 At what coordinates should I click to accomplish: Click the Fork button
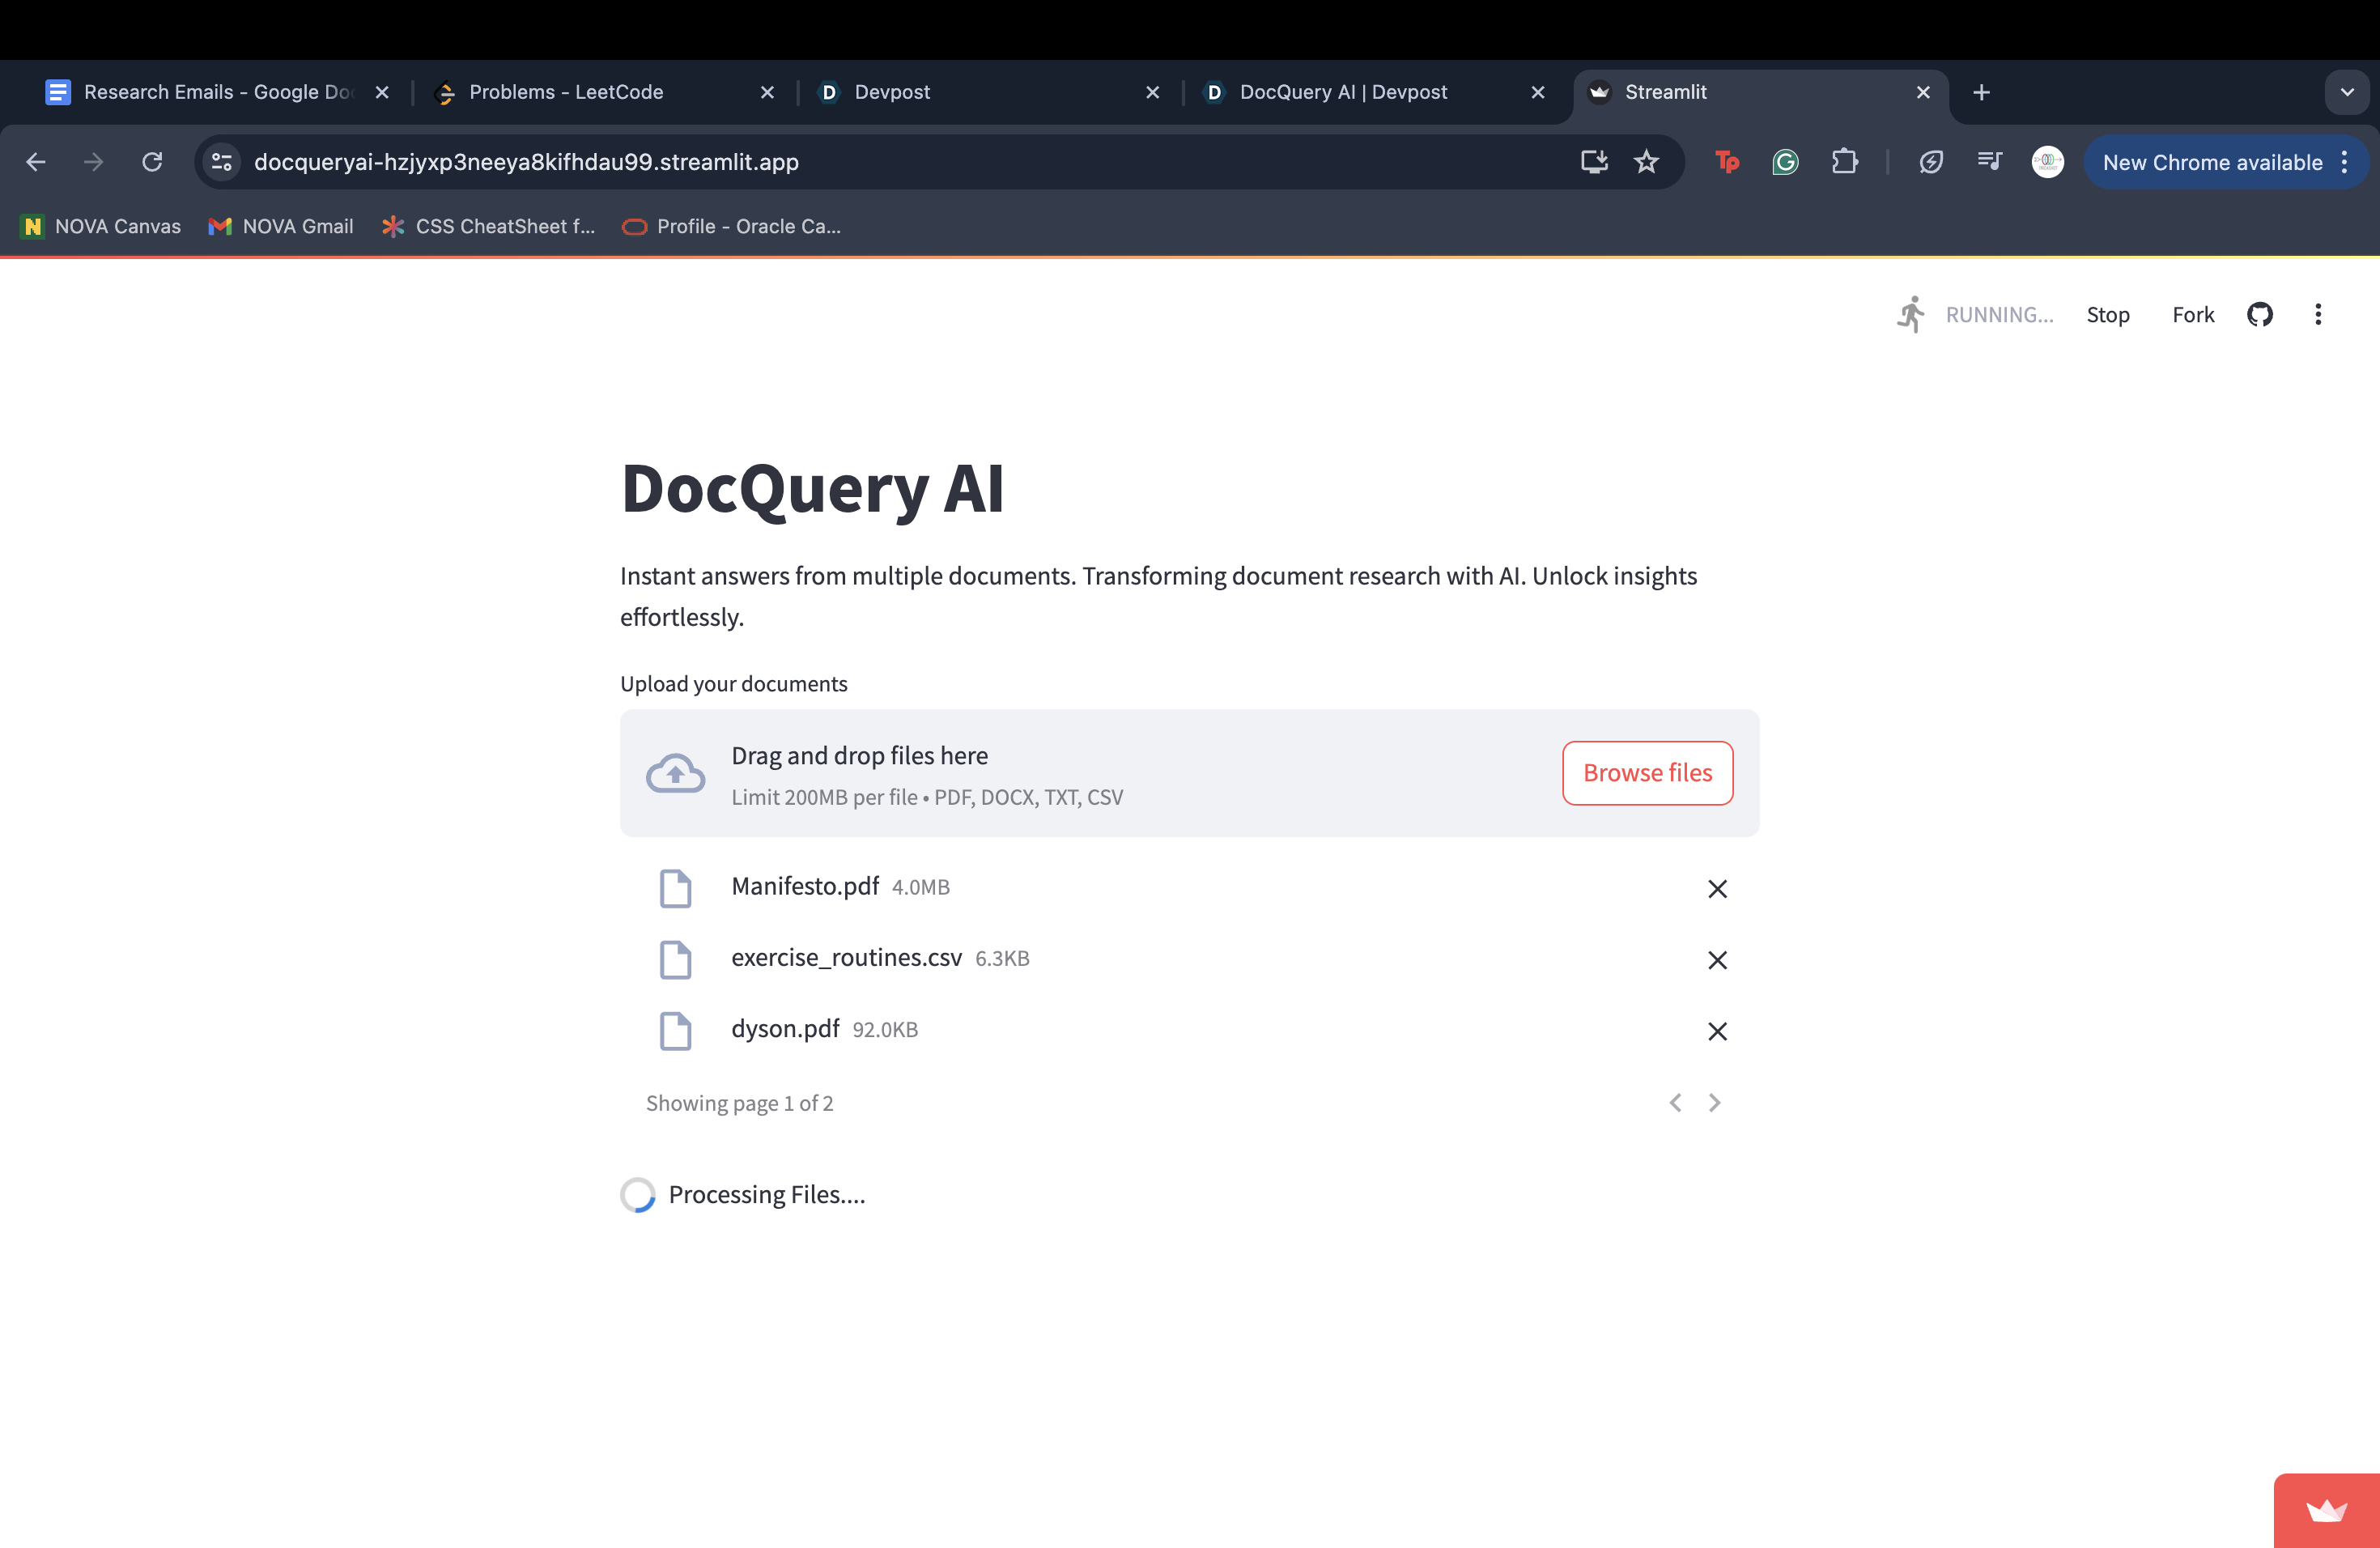[2192, 315]
